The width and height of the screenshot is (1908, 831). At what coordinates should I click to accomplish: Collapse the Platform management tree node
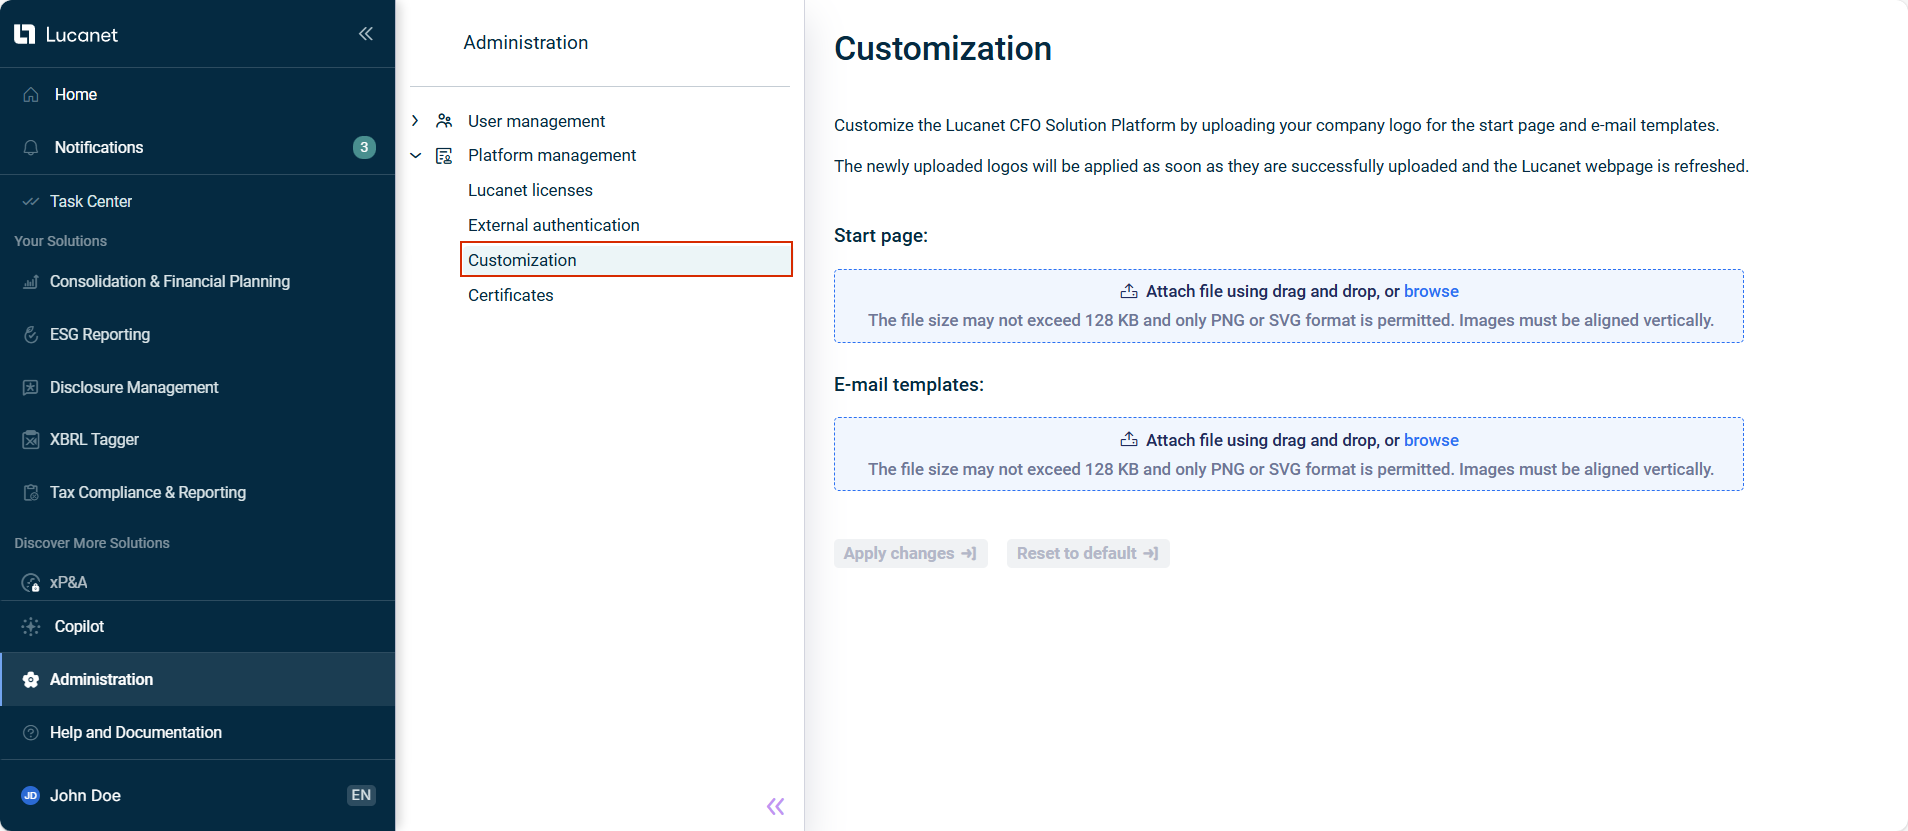coord(415,155)
